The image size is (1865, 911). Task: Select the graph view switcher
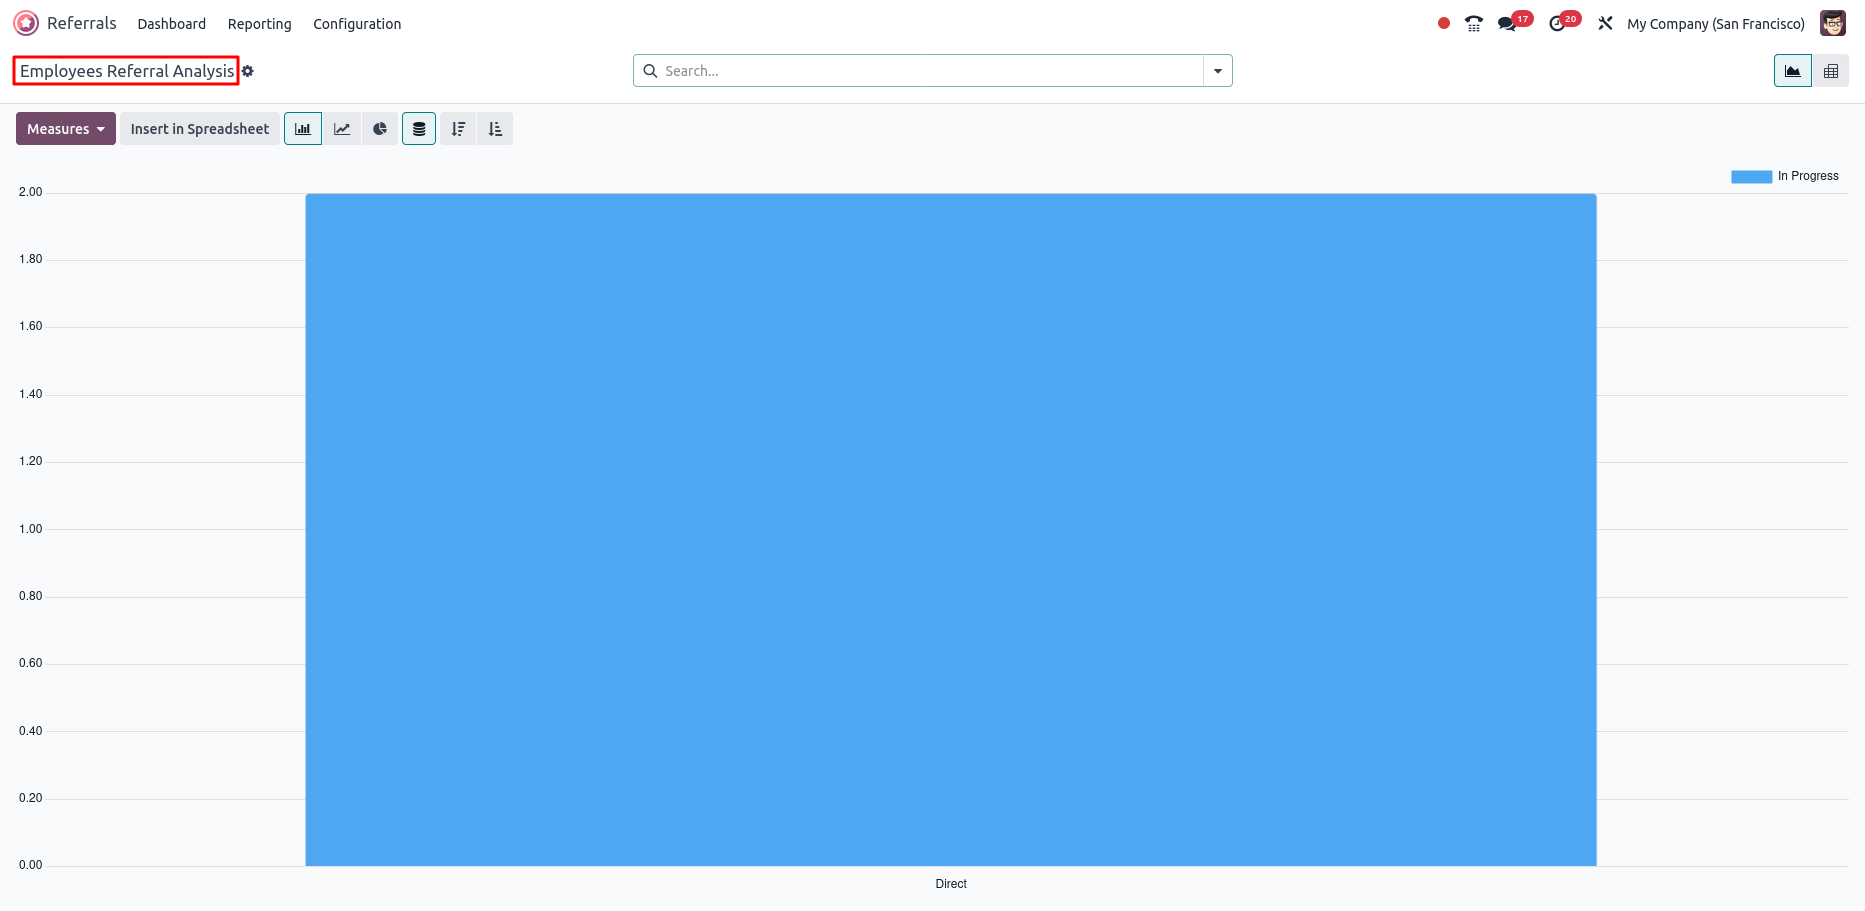click(1793, 71)
